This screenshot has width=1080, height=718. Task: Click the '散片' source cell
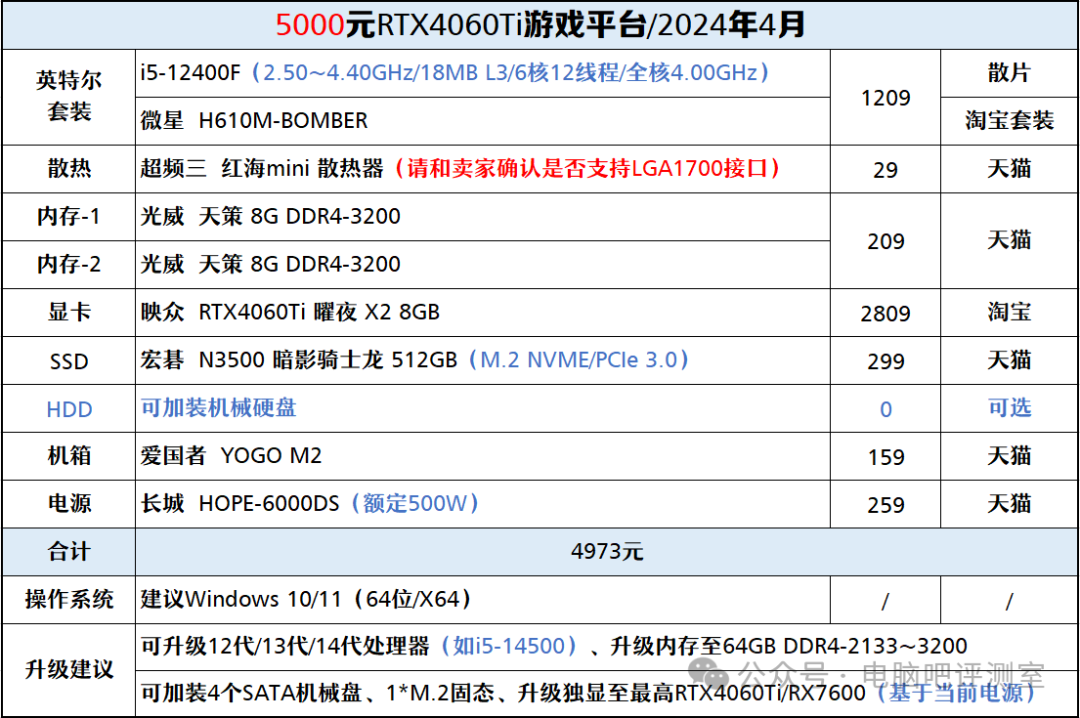[1009, 73]
